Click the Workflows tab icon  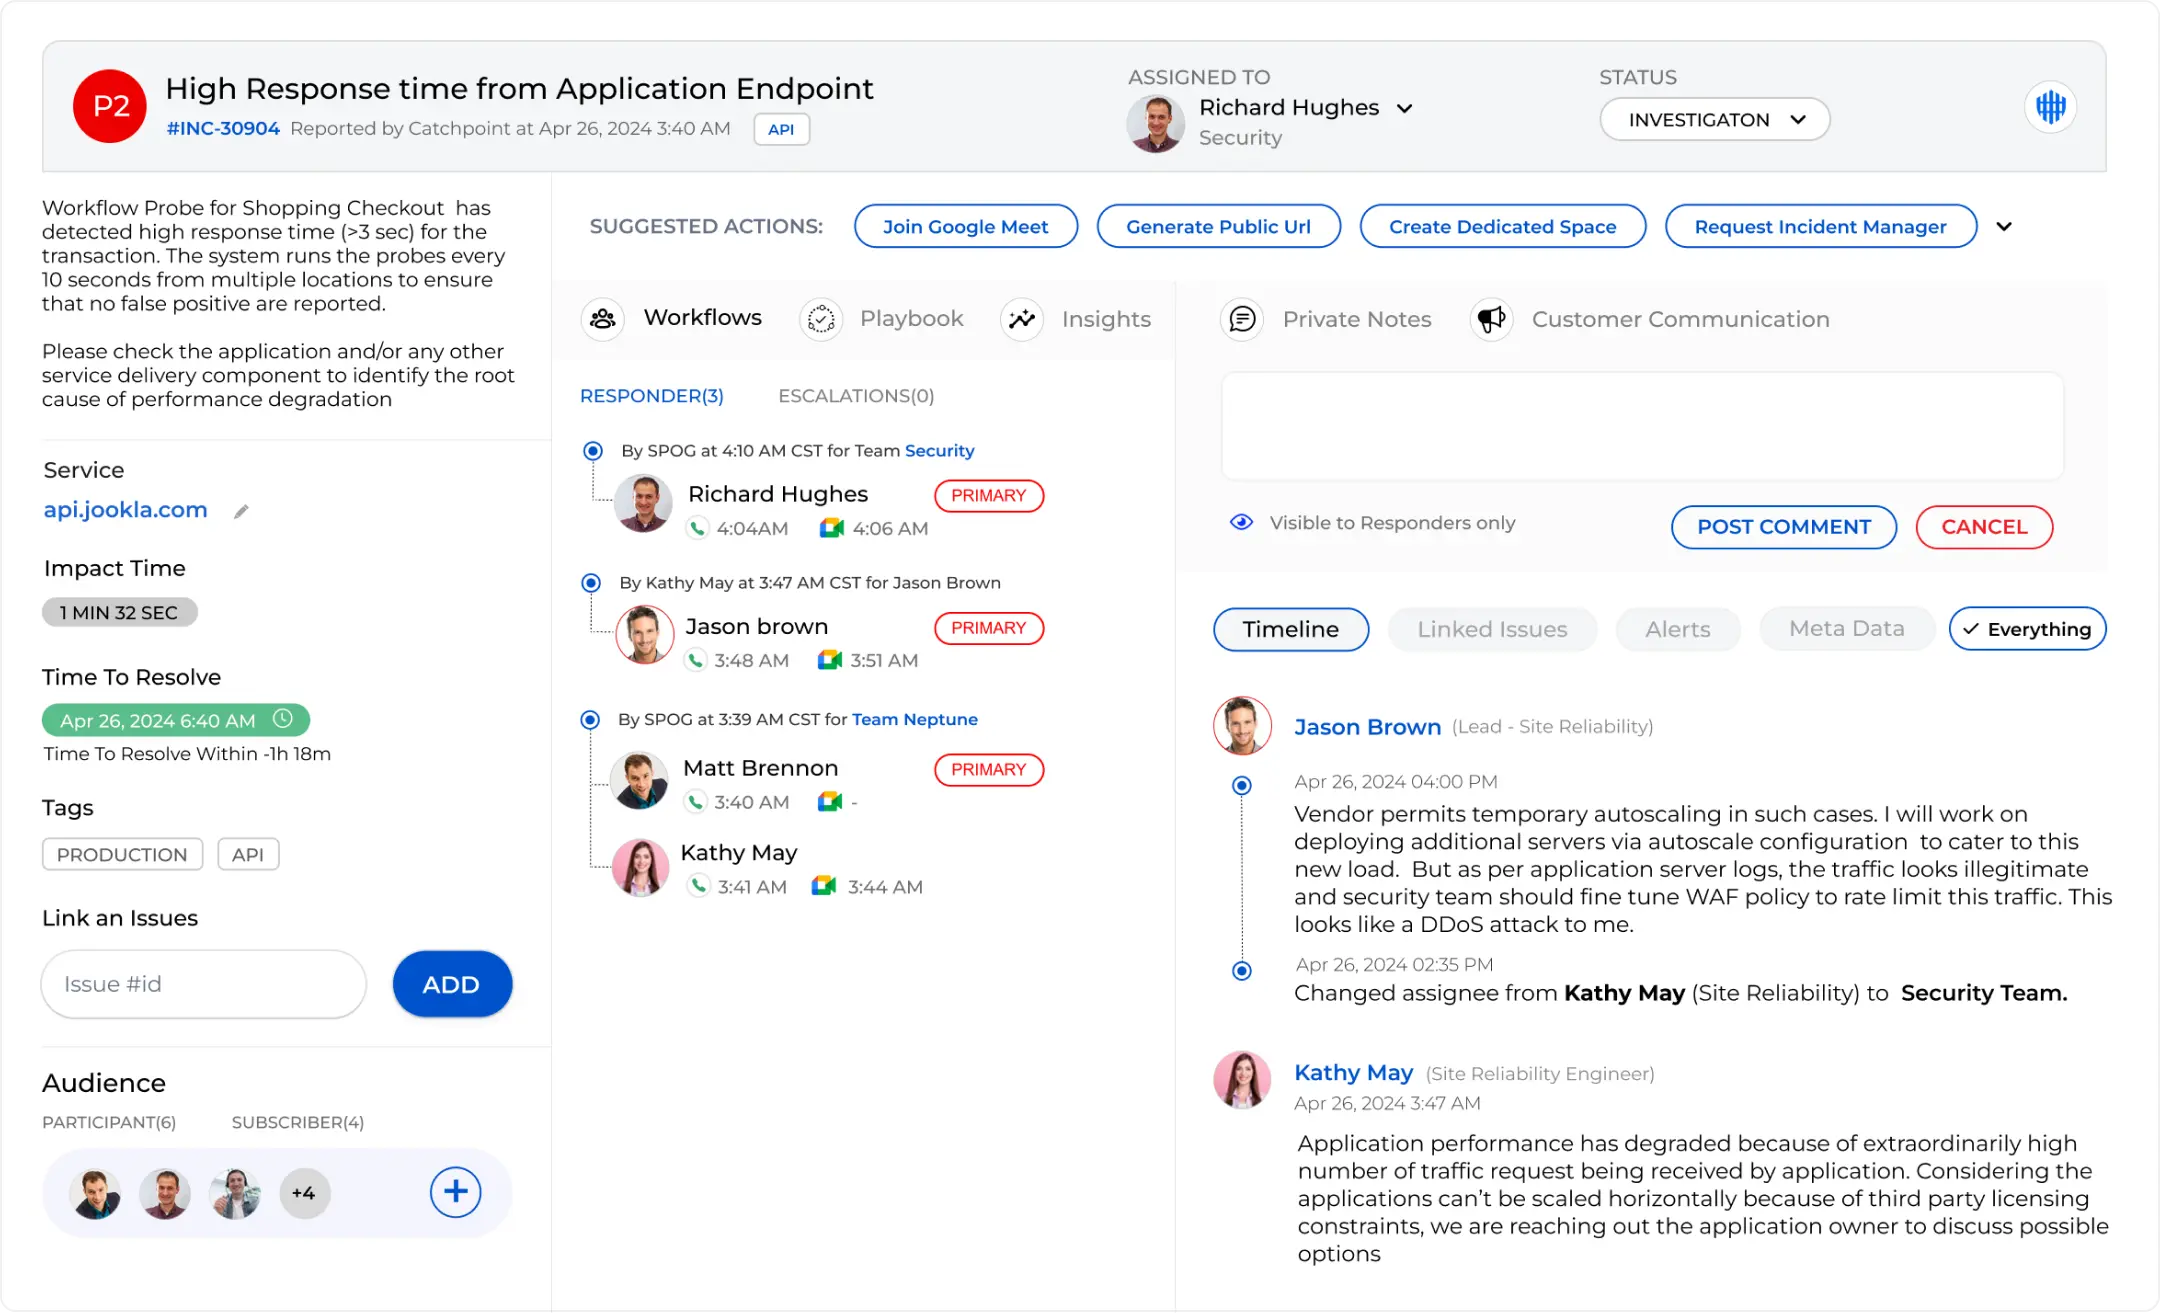tap(605, 319)
